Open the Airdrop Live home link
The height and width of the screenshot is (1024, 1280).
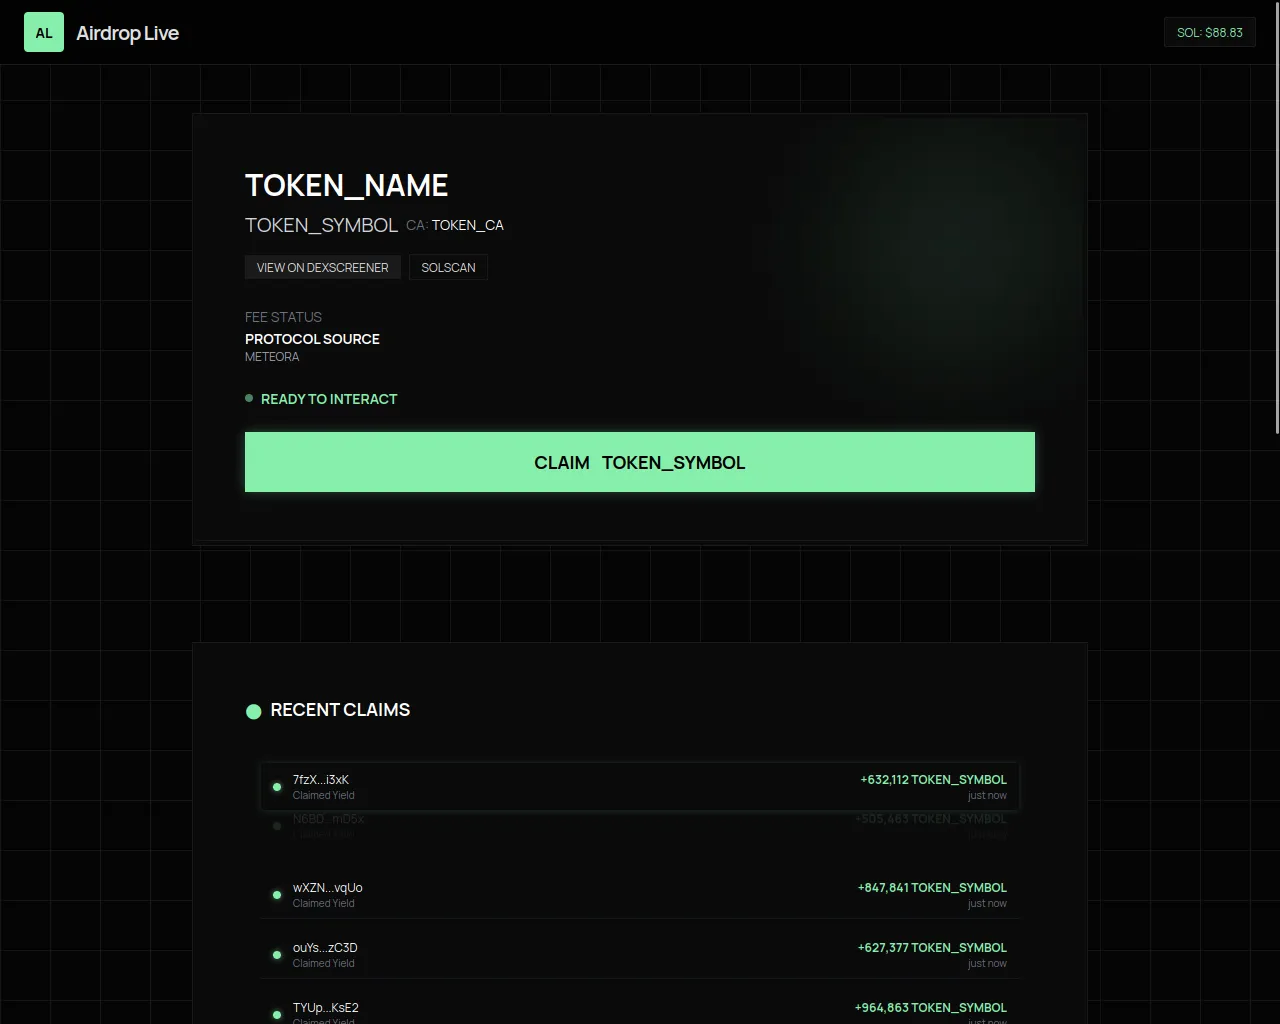[127, 33]
